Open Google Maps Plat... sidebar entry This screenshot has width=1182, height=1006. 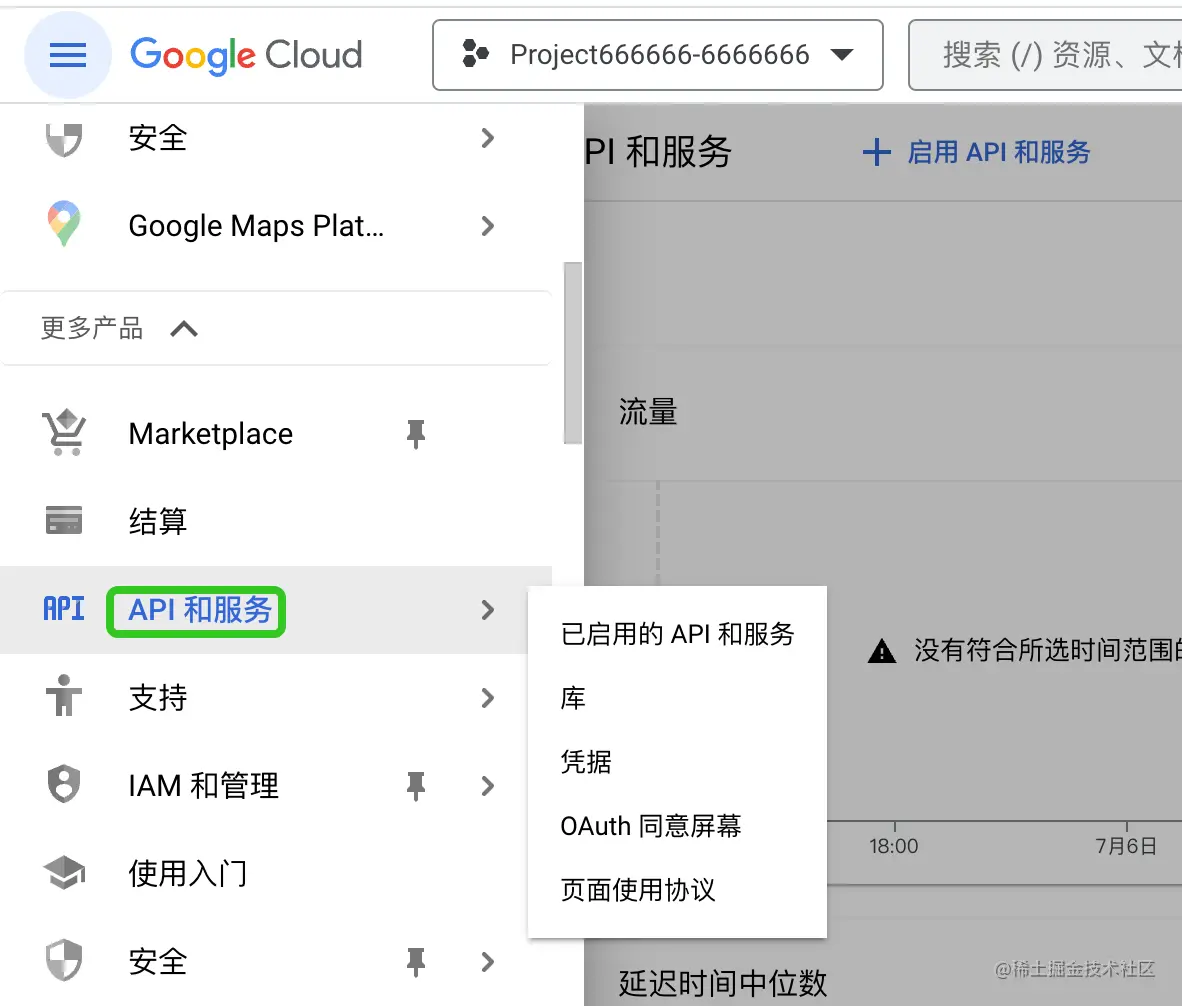tap(256, 225)
